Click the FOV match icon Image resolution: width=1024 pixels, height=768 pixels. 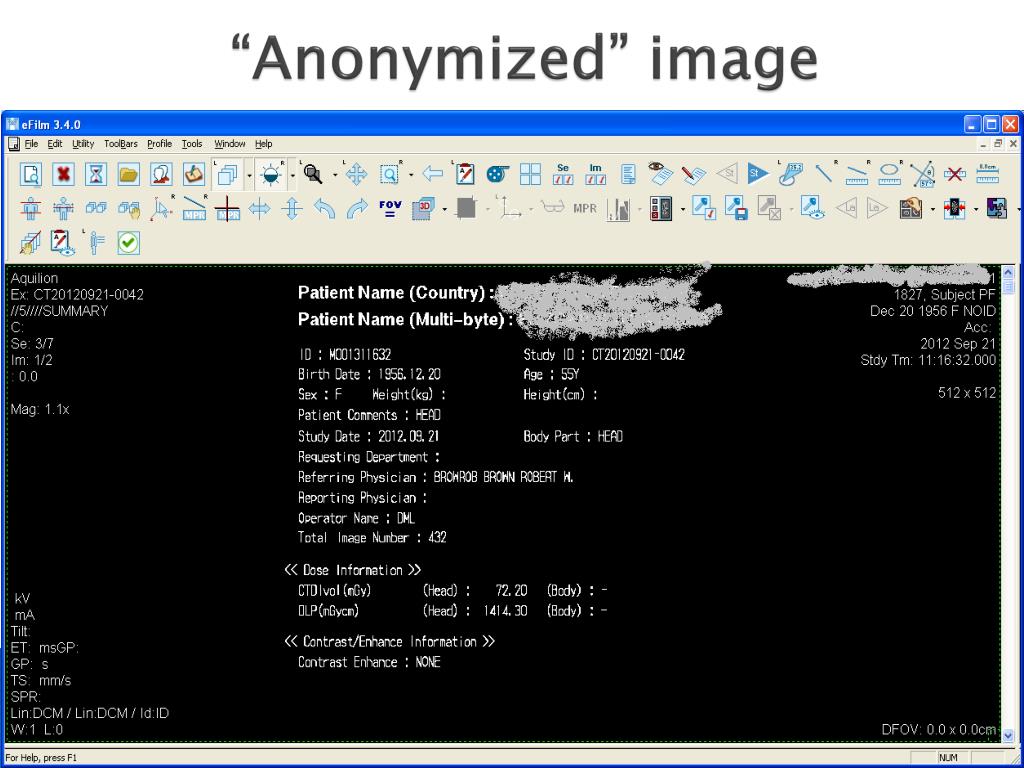coord(390,209)
